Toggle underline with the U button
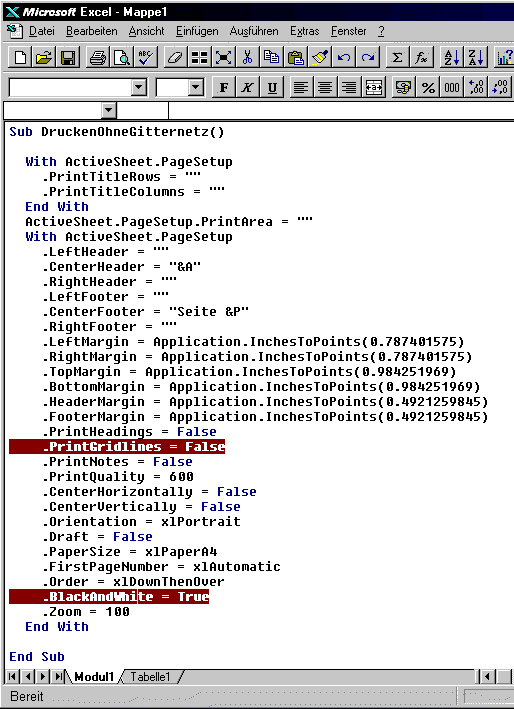Image resolution: width=514 pixels, height=709 pixels. (272, 87)
